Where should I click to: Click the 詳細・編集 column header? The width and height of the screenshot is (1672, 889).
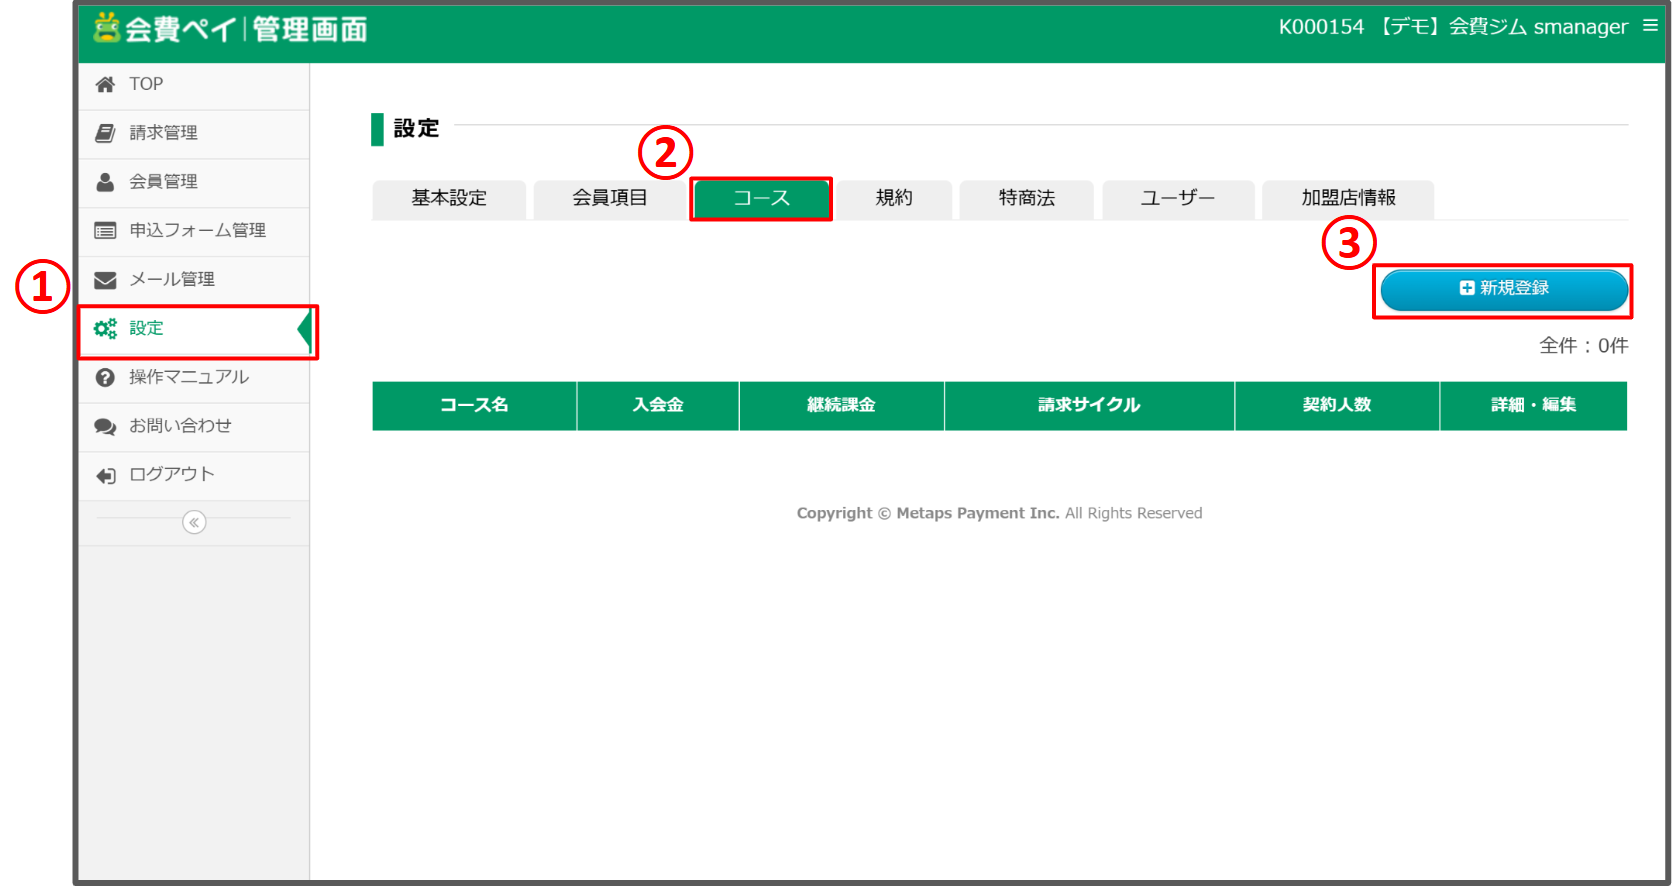pos(1534,406)
